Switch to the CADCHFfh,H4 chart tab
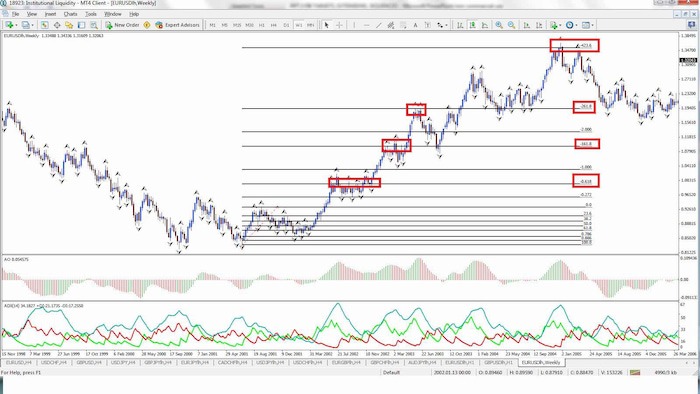The height and width of the screenshot is (394, 700). [232, 363]
